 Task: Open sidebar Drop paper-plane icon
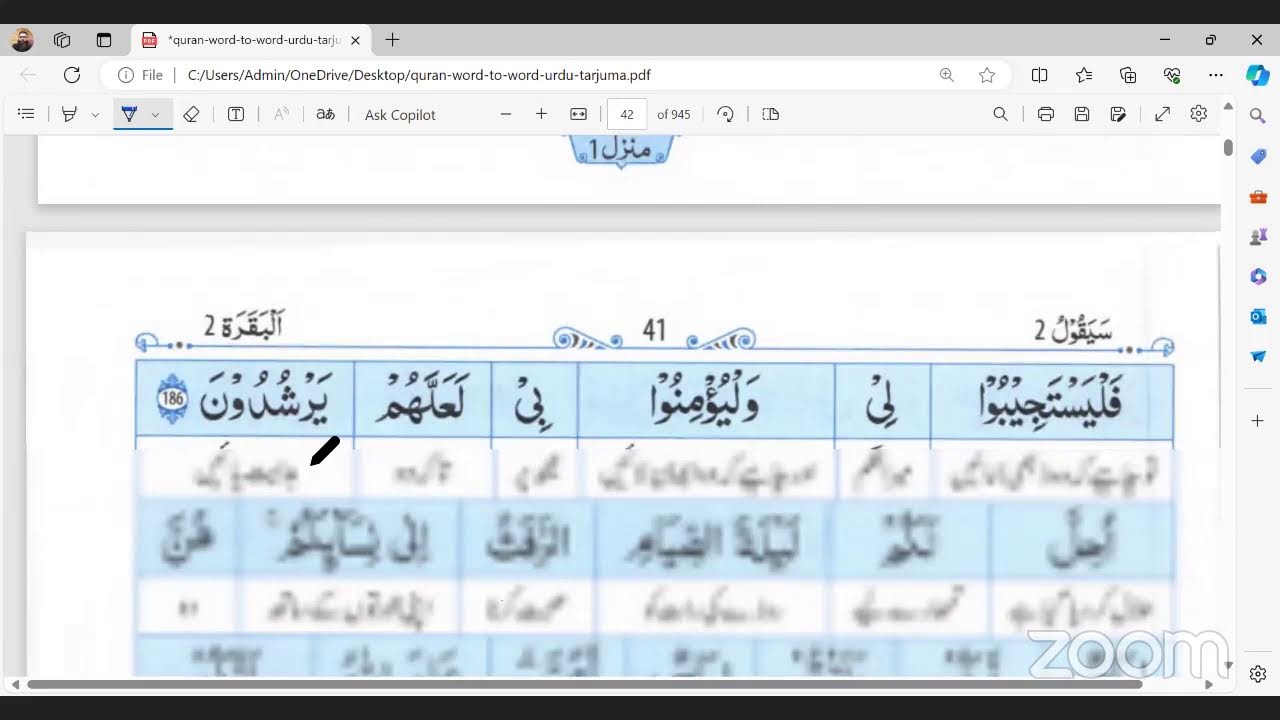point(1258,356)
